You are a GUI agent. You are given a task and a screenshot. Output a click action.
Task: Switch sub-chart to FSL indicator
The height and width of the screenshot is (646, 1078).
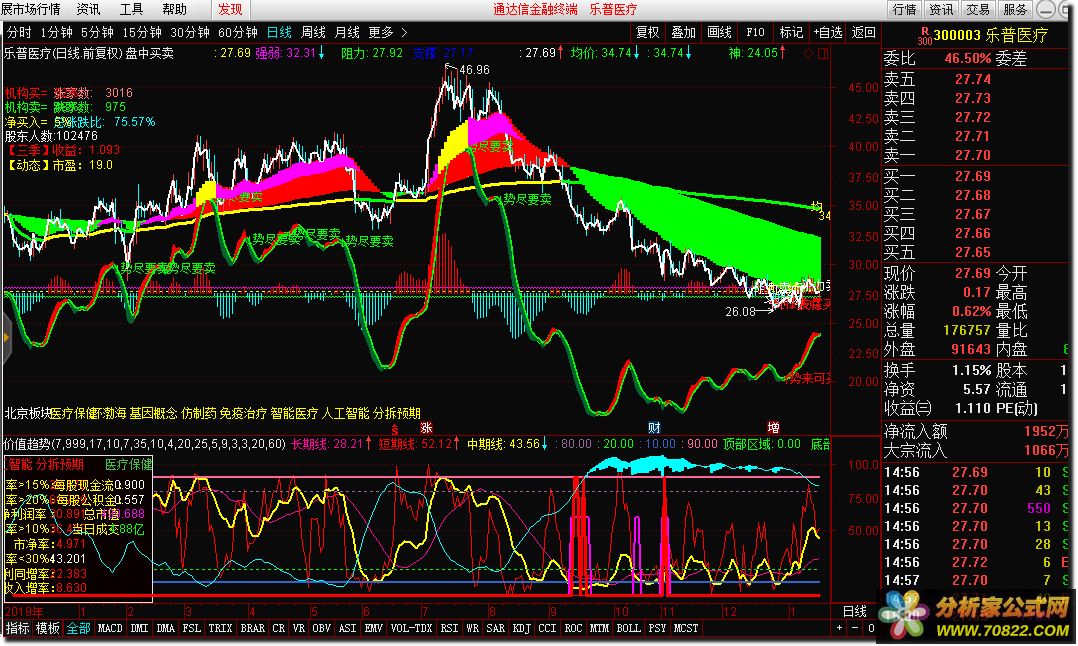(191, 627)
